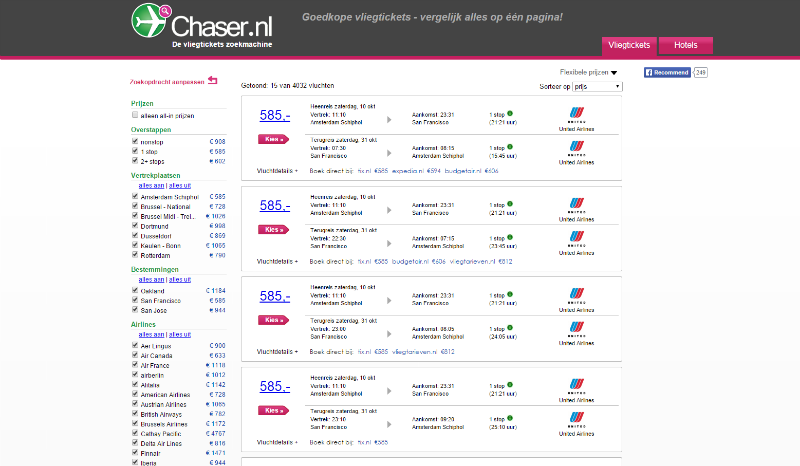Click the Chaser.nl airplane logo

pos(150,21)
